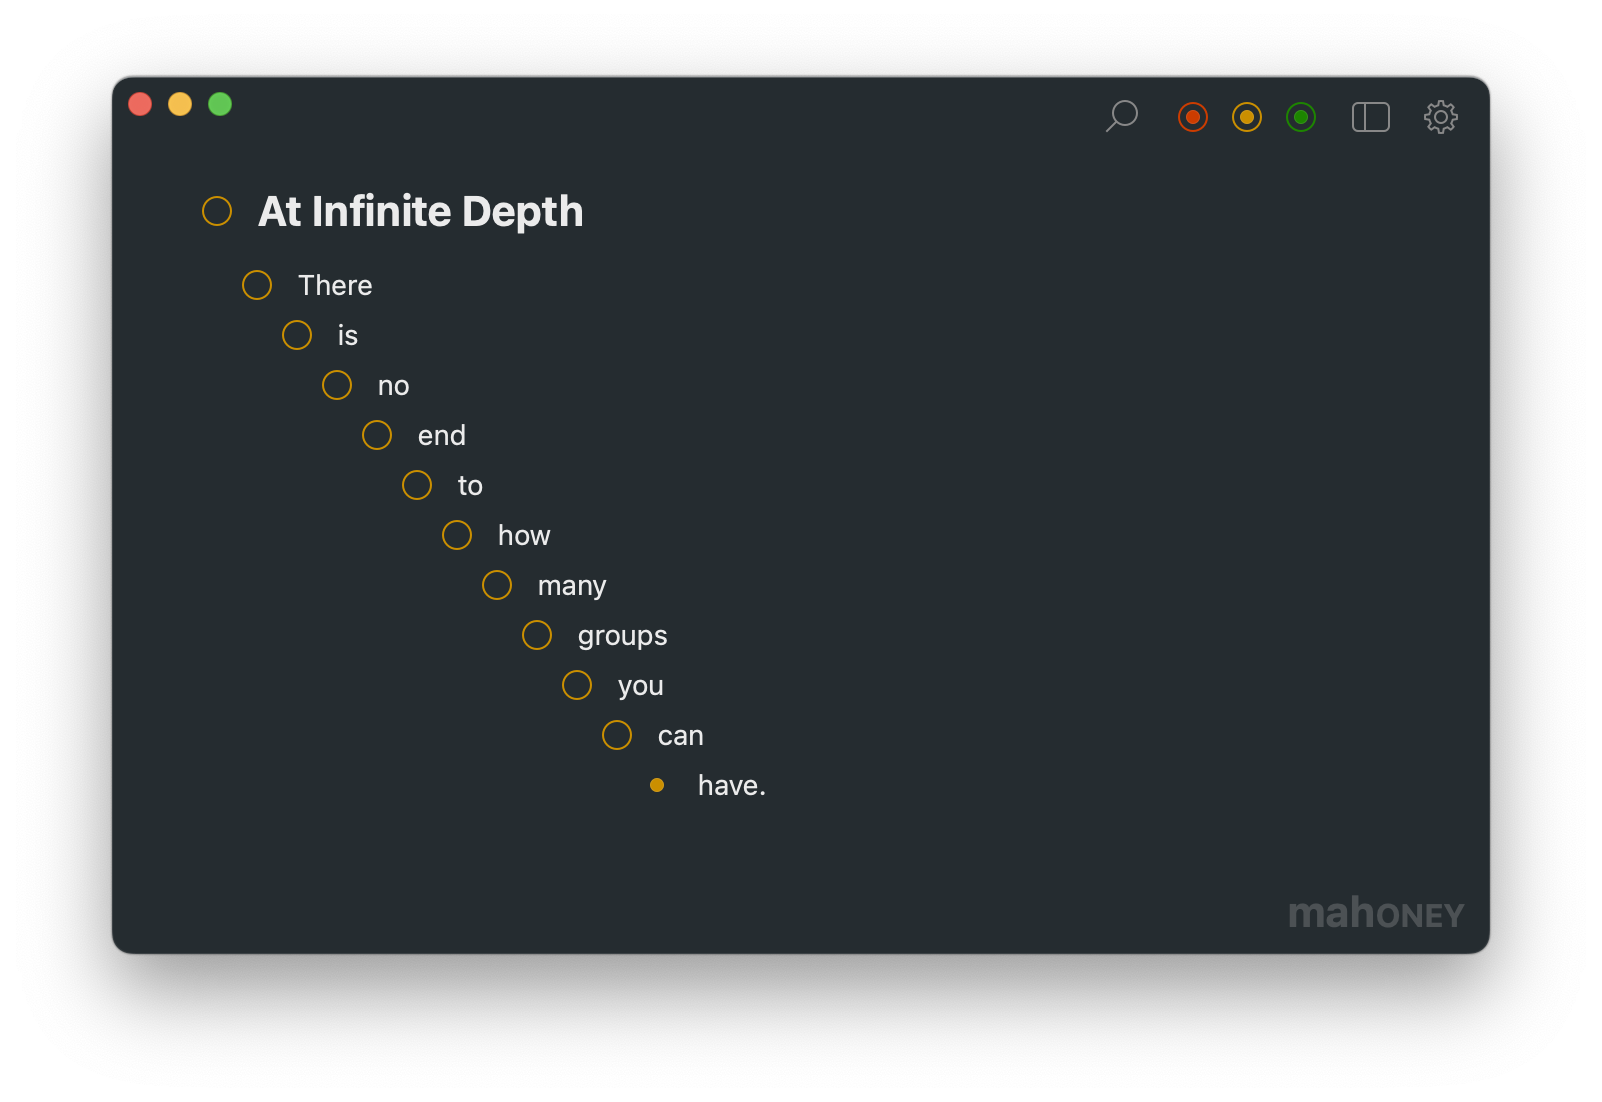Toggle the sidebar panel icon
Viewport: 1602px width, 1102px height.
pos(1371,117)
